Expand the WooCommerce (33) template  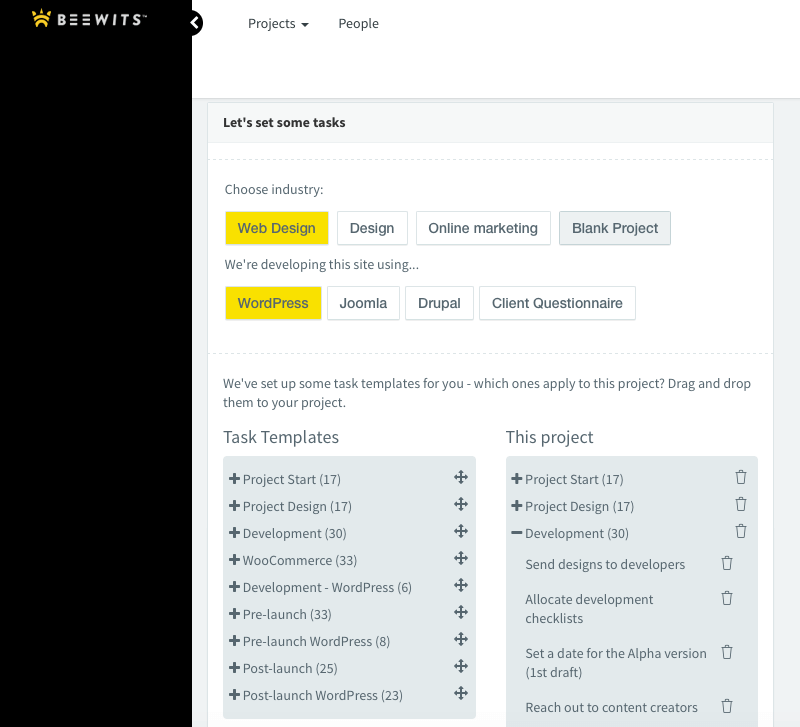[x=234, y=560]
